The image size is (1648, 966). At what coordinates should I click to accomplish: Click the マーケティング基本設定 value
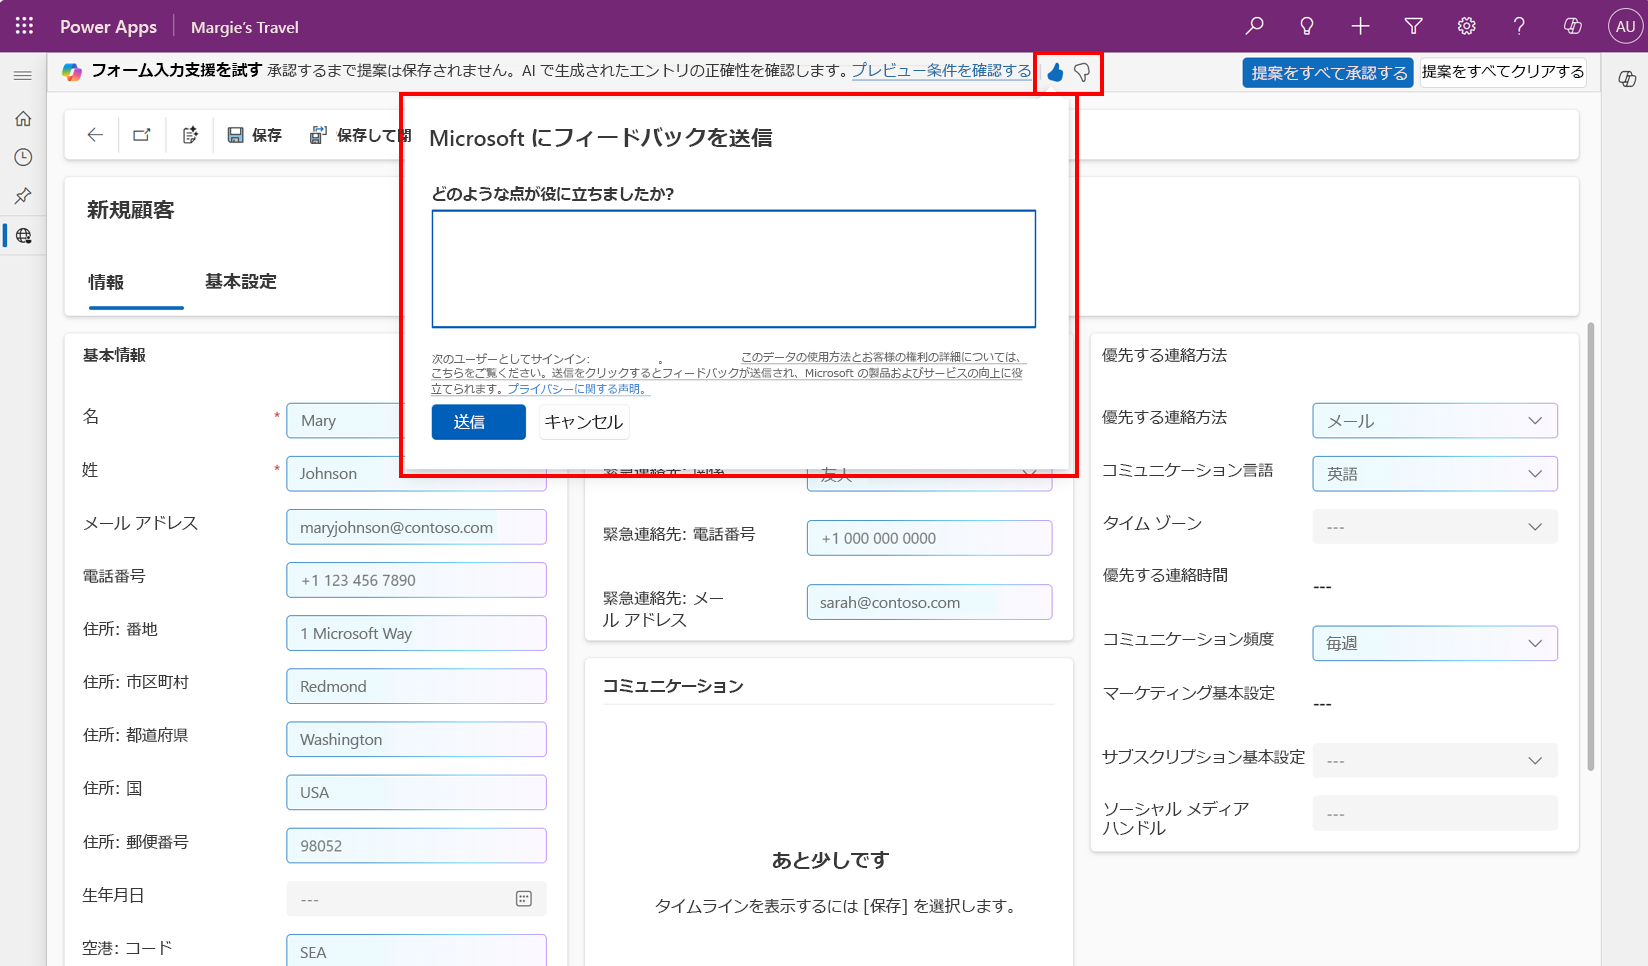1322,704
